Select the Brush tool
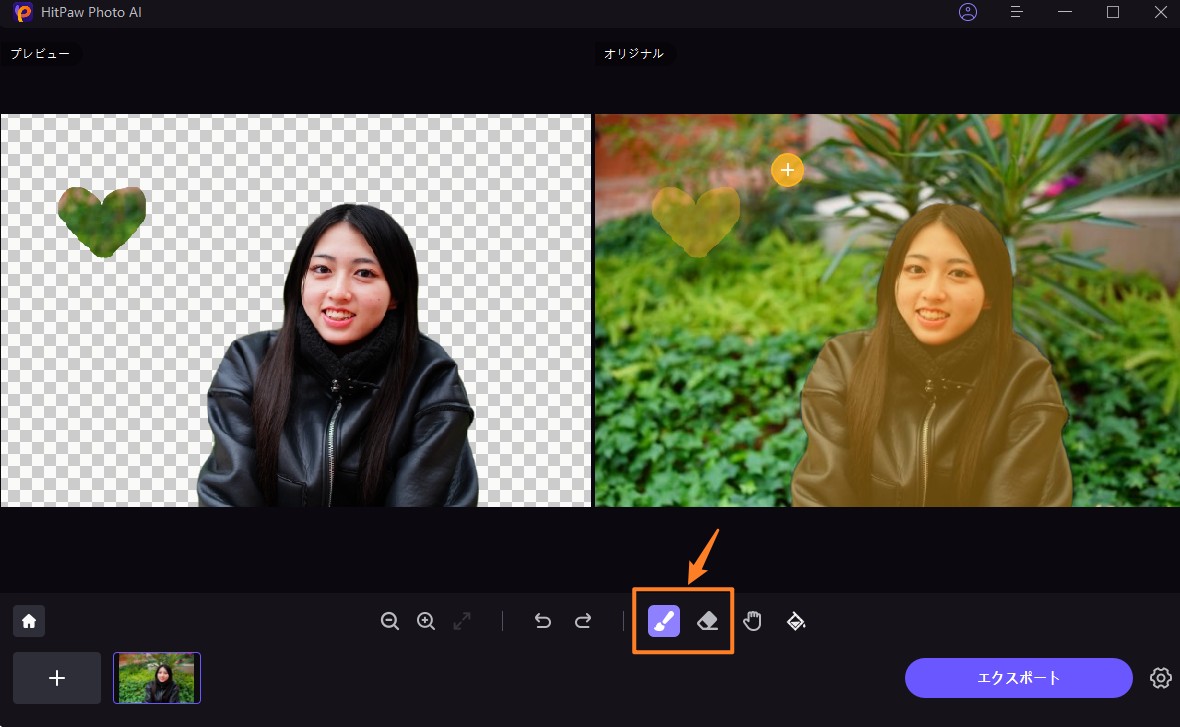 click(664, 621)
